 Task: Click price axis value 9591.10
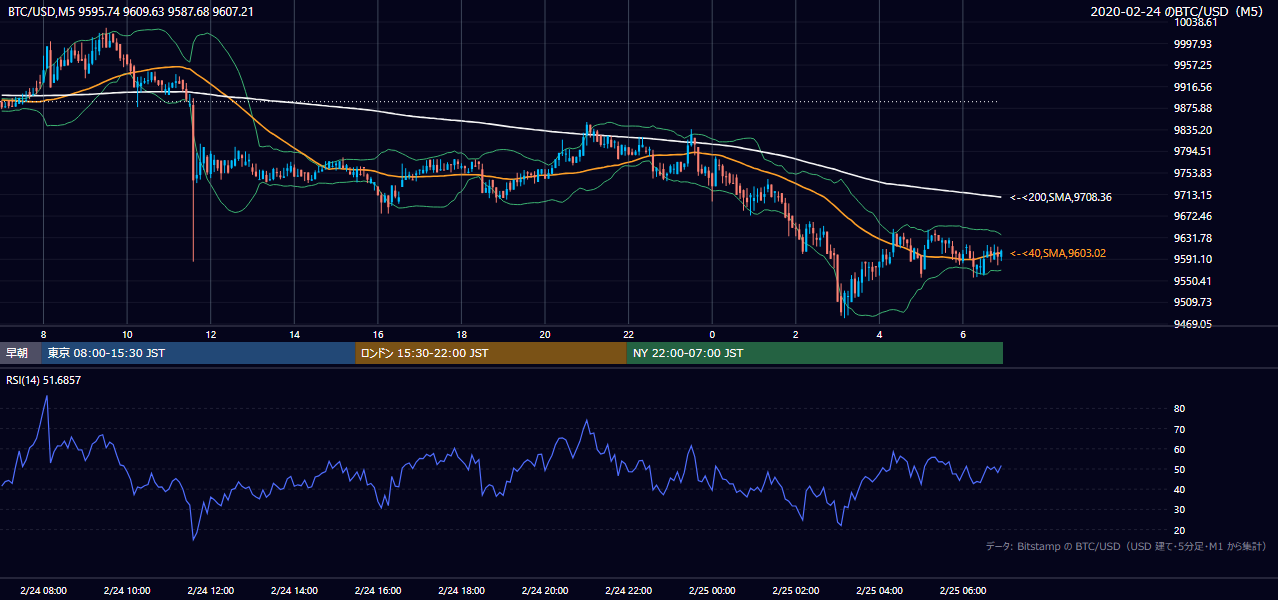coord(1192,259)
